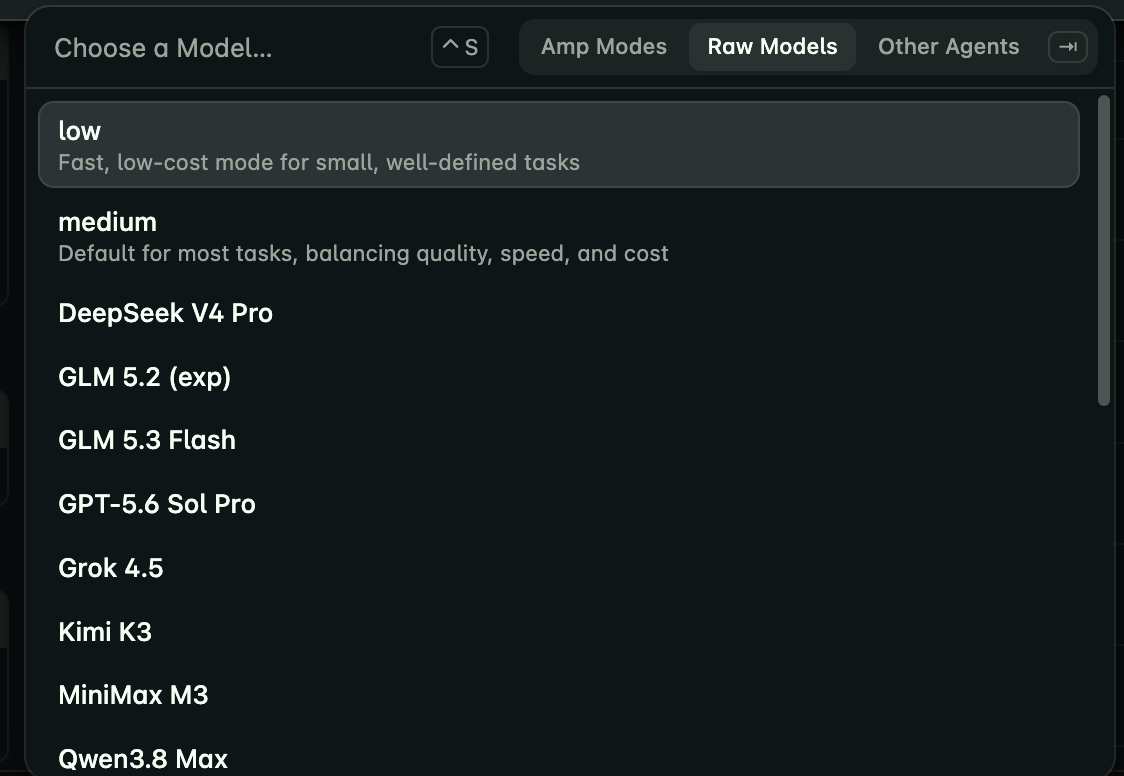Click the low mode description text
The width and height of the screenshot is (1124, 776).
click(x=319, y=163)
